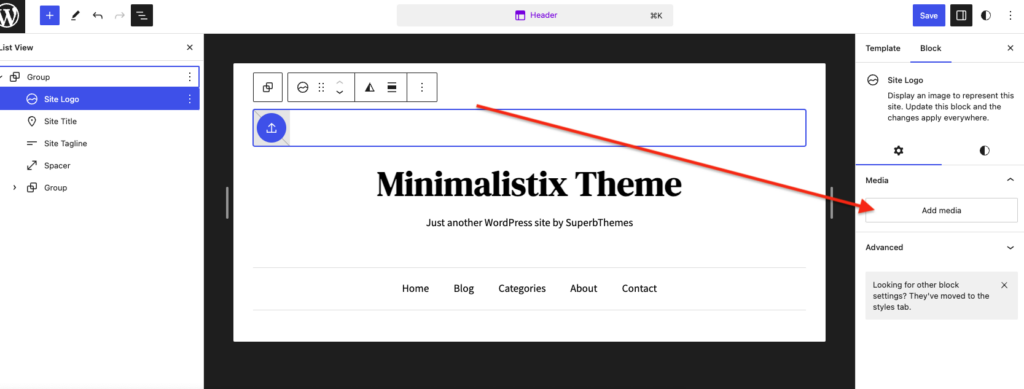
Task: Click the Minimalistix Theme site title
Action: coord(529,184)
